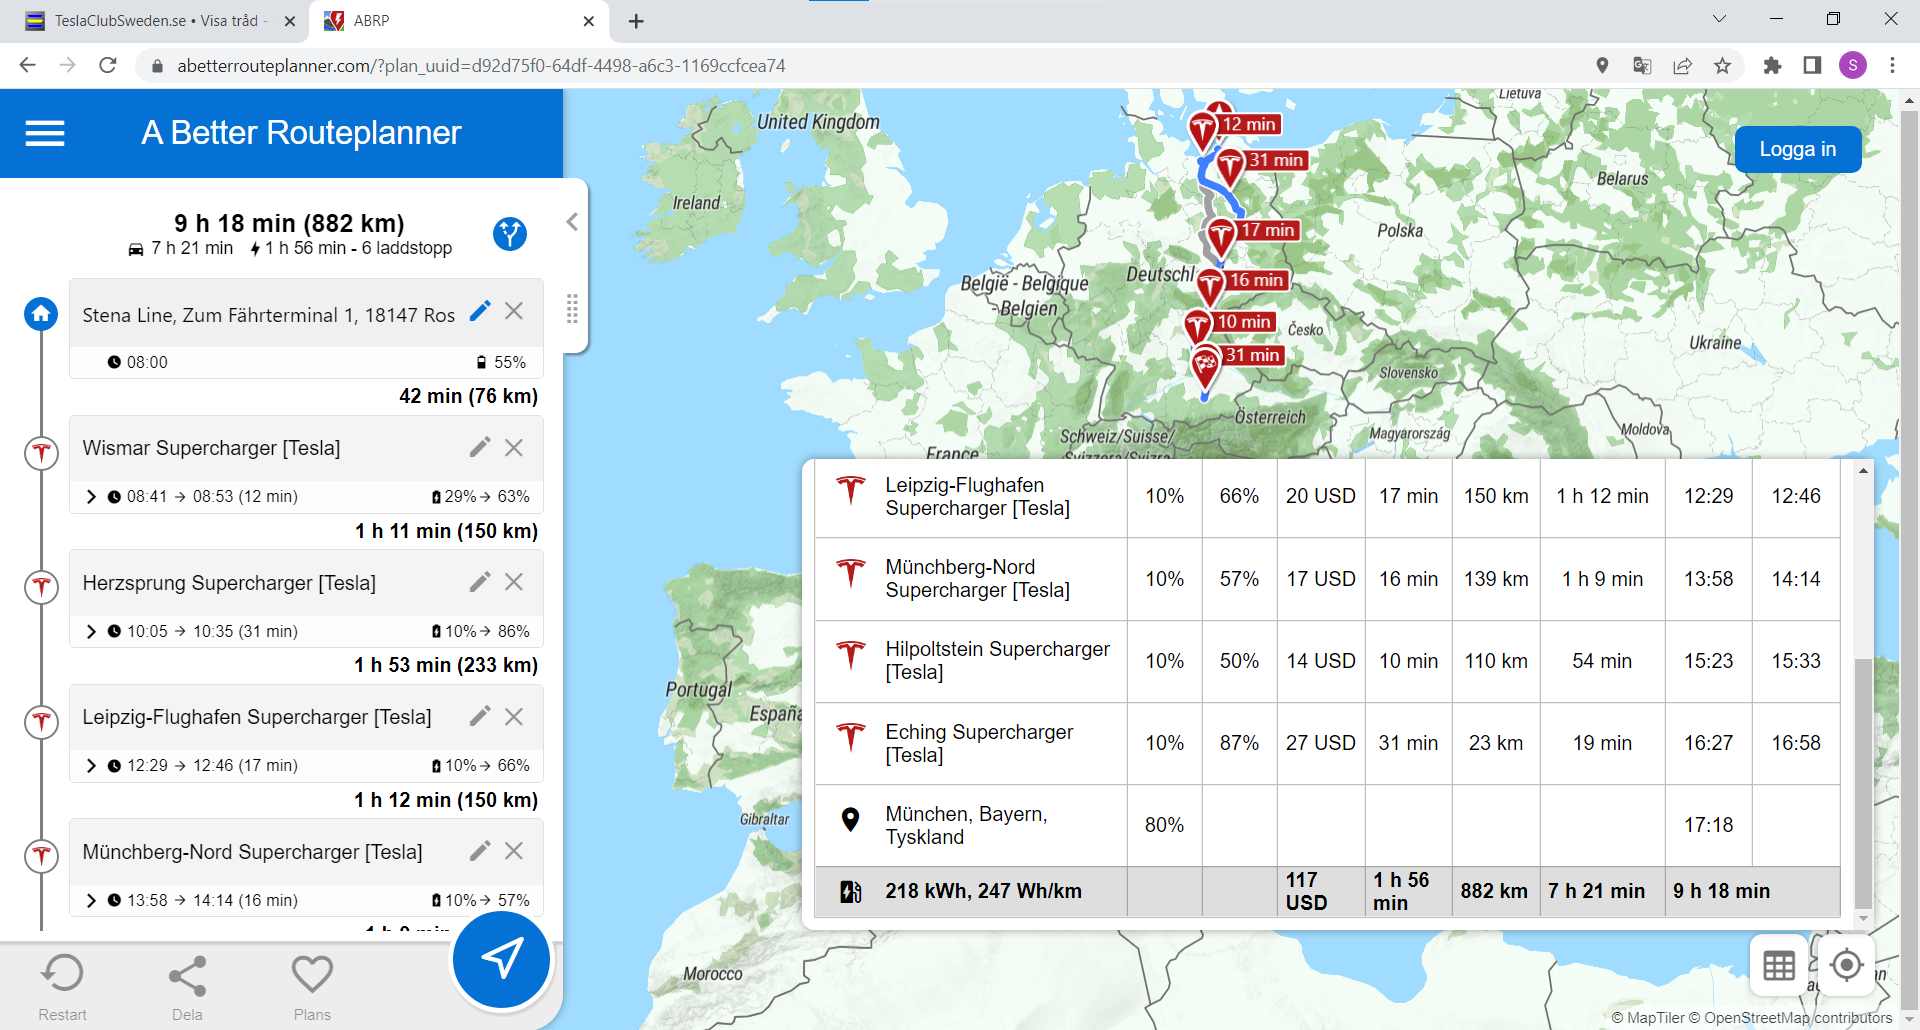Click the Wismar Tesla timeline icon

pyautogui.click(x=41, y=452)
